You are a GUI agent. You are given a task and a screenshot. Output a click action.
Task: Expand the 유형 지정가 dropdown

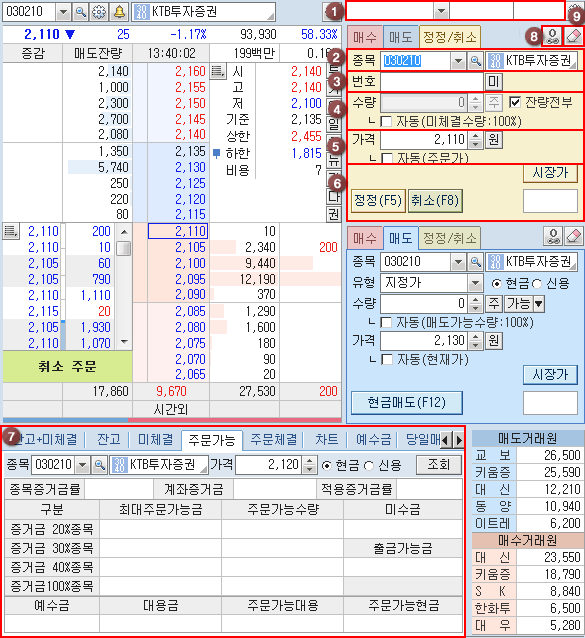(x=474, y=283)
